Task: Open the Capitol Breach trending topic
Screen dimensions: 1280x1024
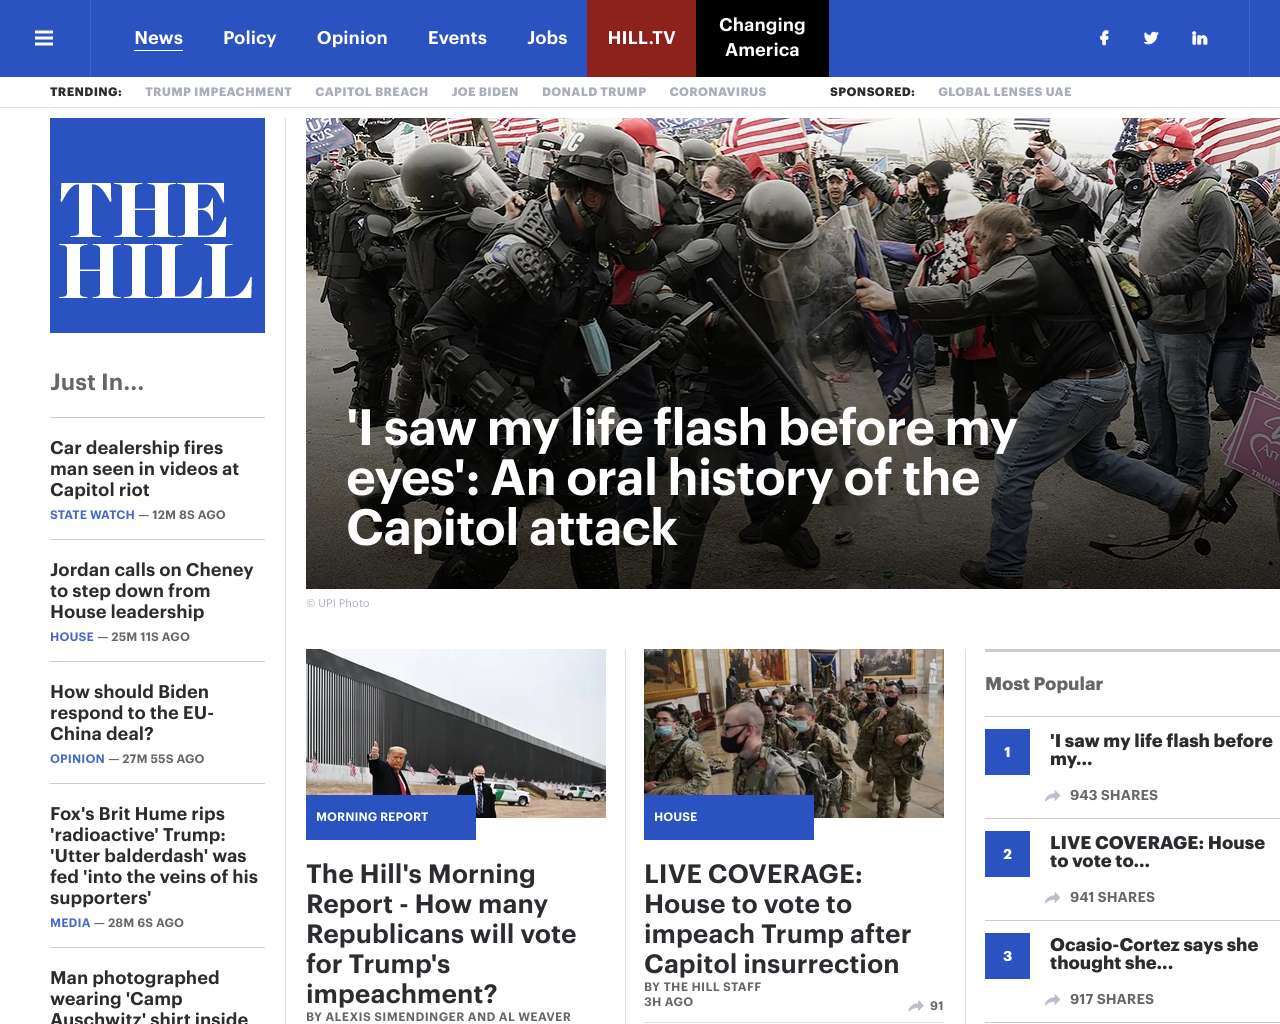Action: 371,92
